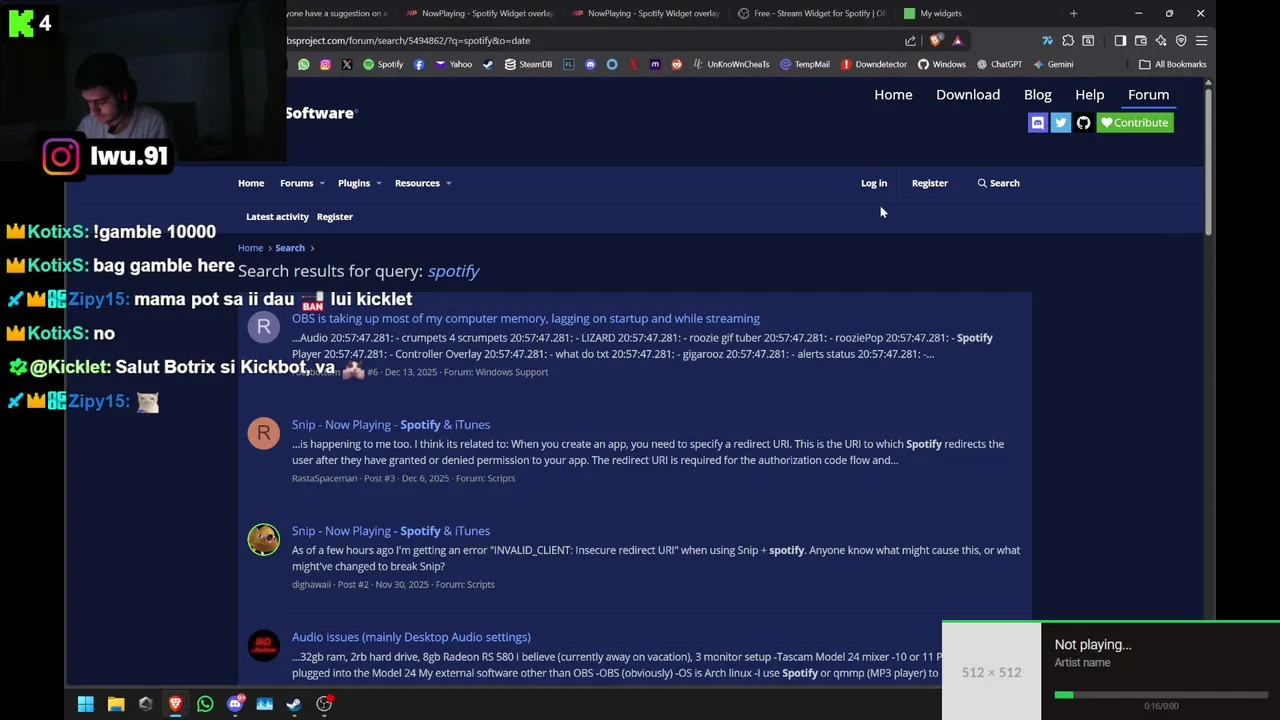Open the Downdetector bookmark
Screen dimensions: 1280x720
pyautogui.click(x=874, y=64)
